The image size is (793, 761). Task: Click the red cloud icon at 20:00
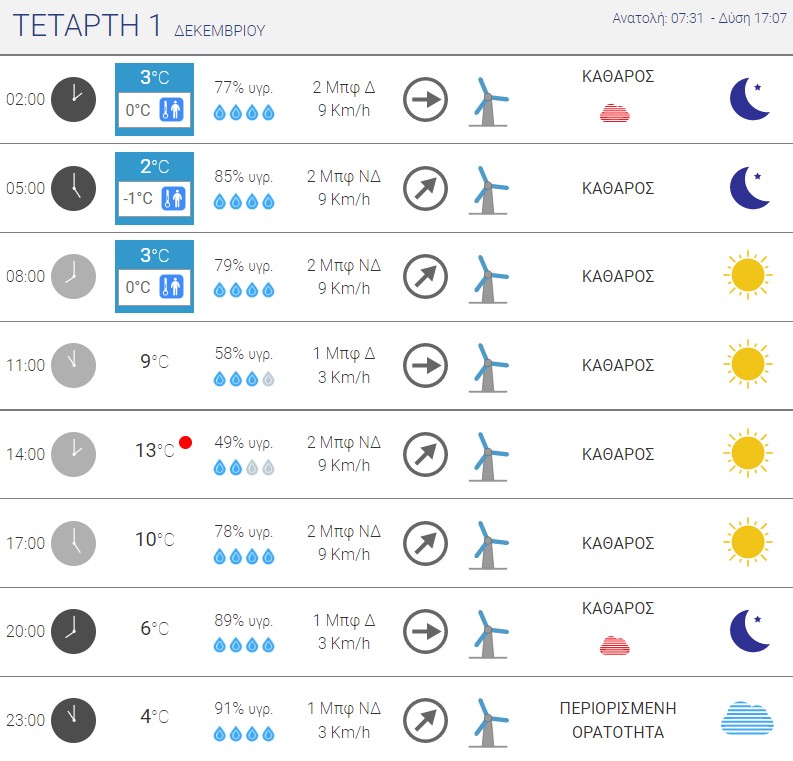tap(615, 644)
